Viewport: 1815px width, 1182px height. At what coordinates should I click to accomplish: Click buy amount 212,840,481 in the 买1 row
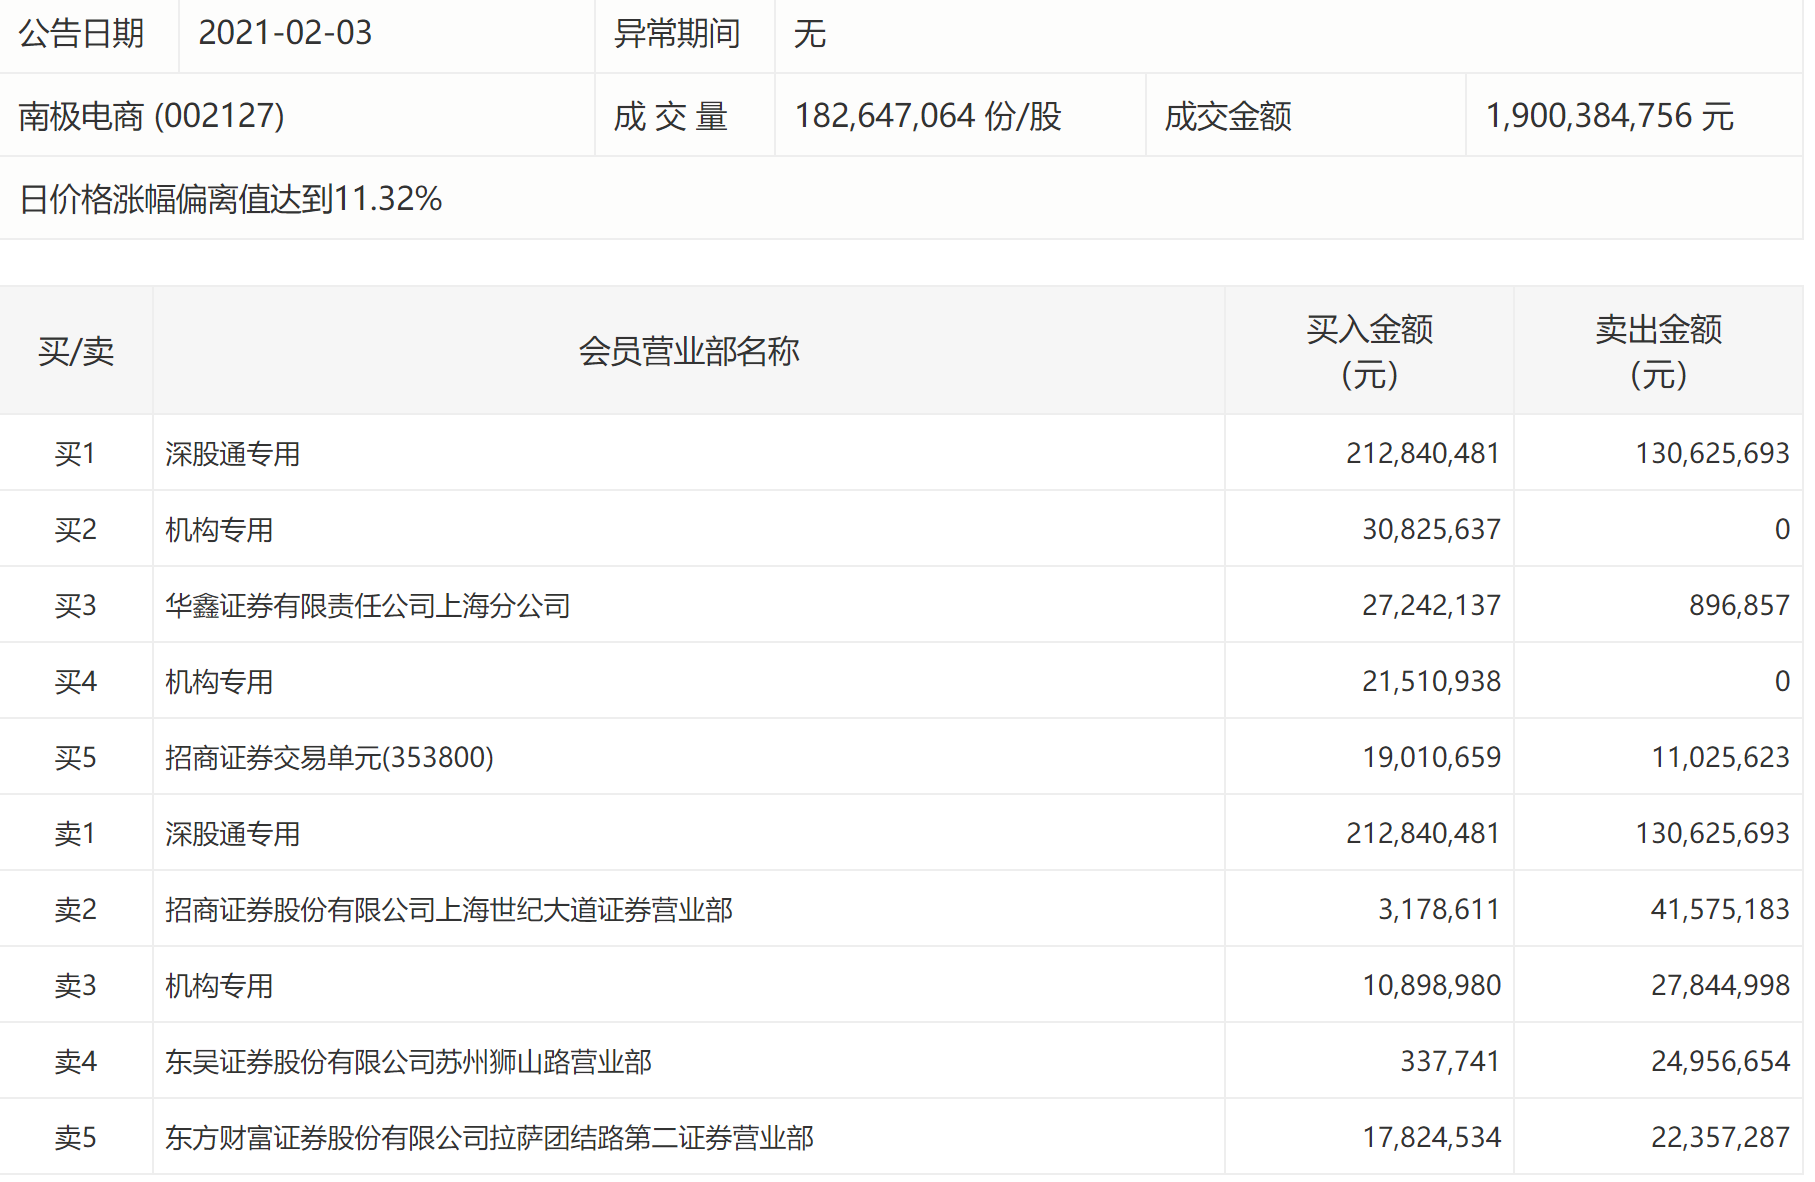point(1423,454)
